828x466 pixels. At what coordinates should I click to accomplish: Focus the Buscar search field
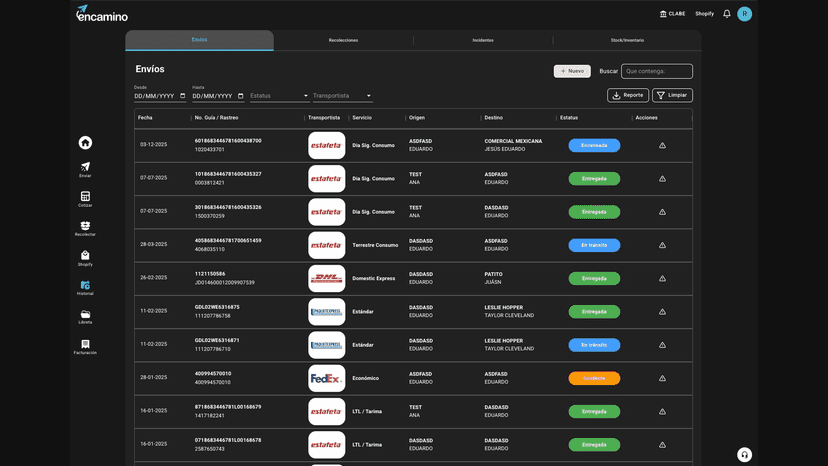coord(657,71)
